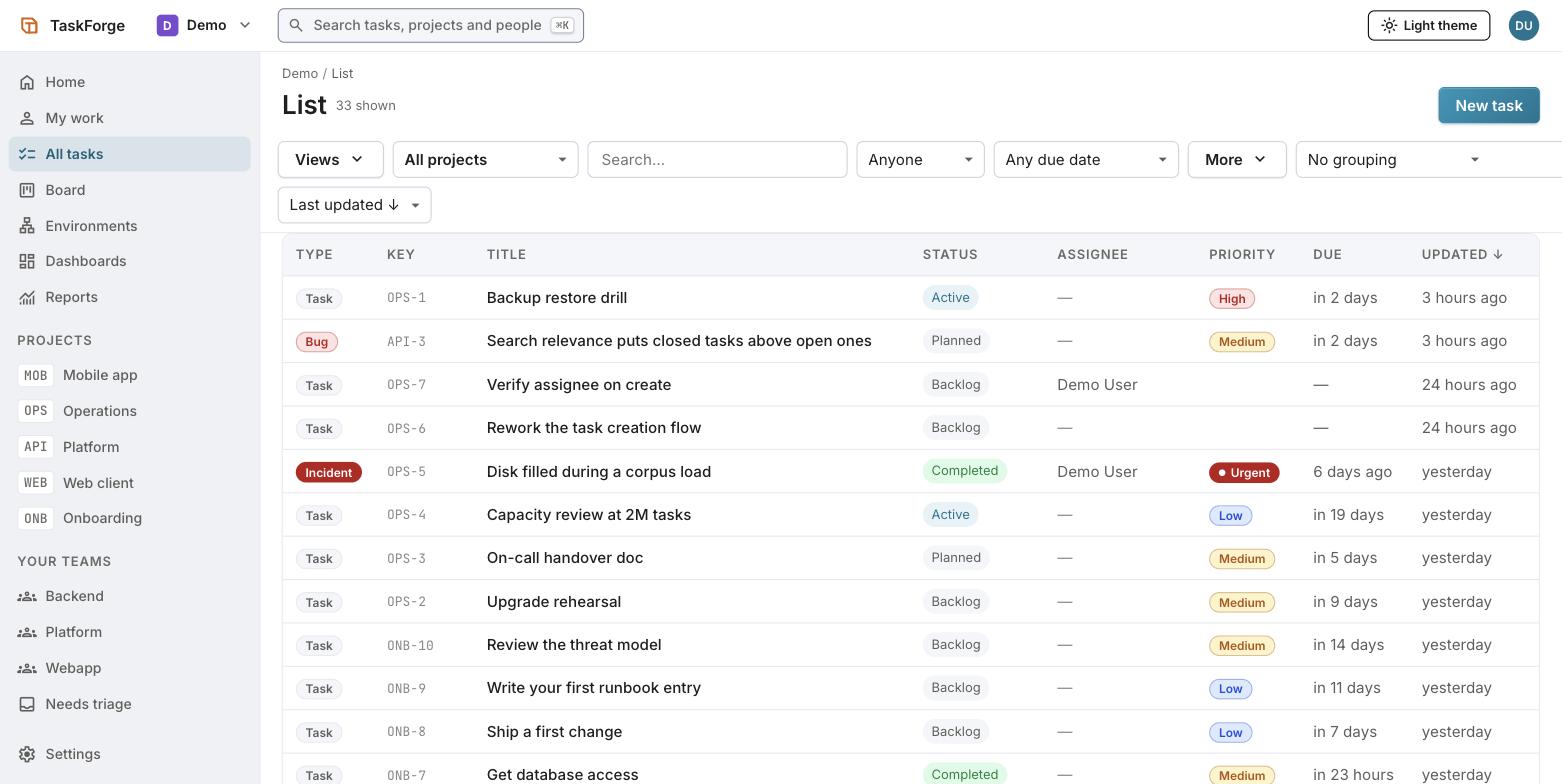Image resolution: width=1562 pixels, height=784 pixels.
Task: Click the magnifier icon in global search
Action: point(296,25)
